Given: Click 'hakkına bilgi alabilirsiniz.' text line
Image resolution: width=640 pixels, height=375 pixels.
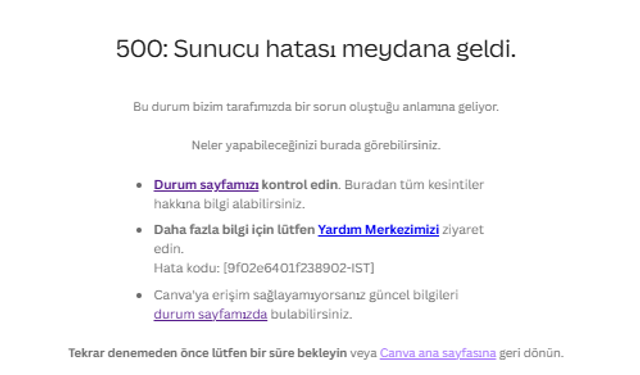Looking at the screenshot, I should pos(229,204).
